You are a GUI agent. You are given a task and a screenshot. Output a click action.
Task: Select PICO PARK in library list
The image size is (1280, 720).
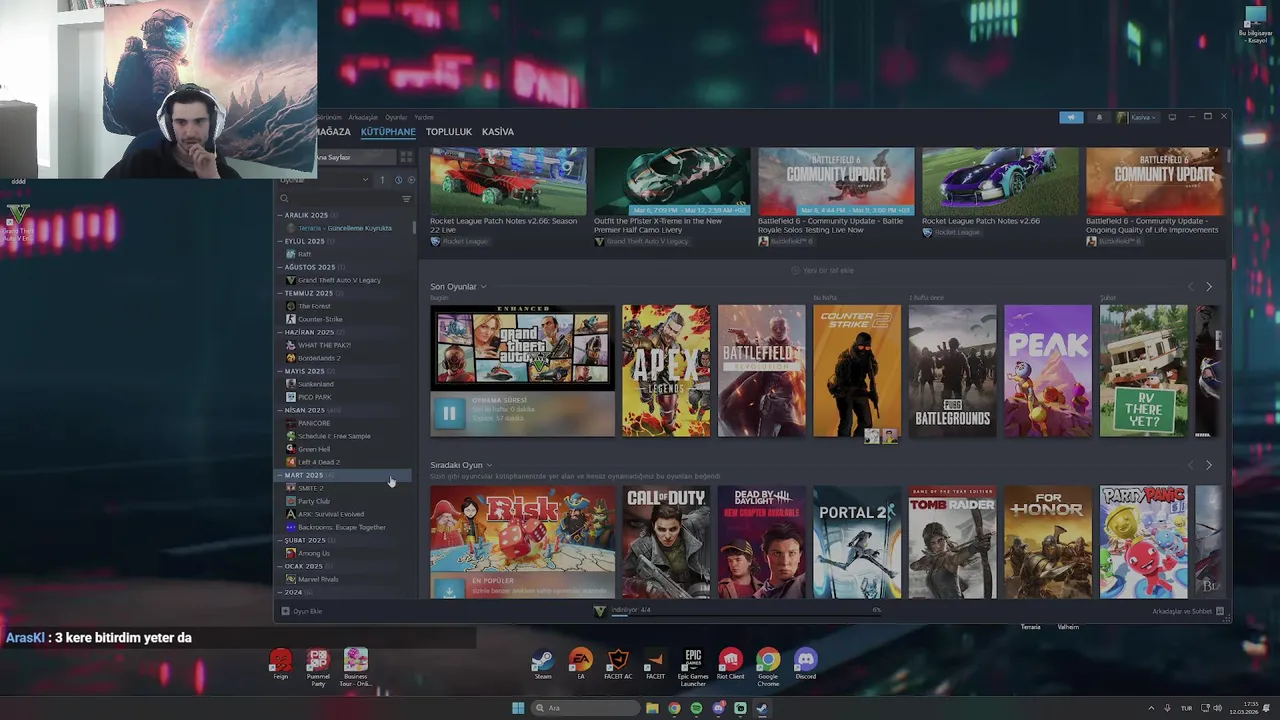tap(314, 397)
